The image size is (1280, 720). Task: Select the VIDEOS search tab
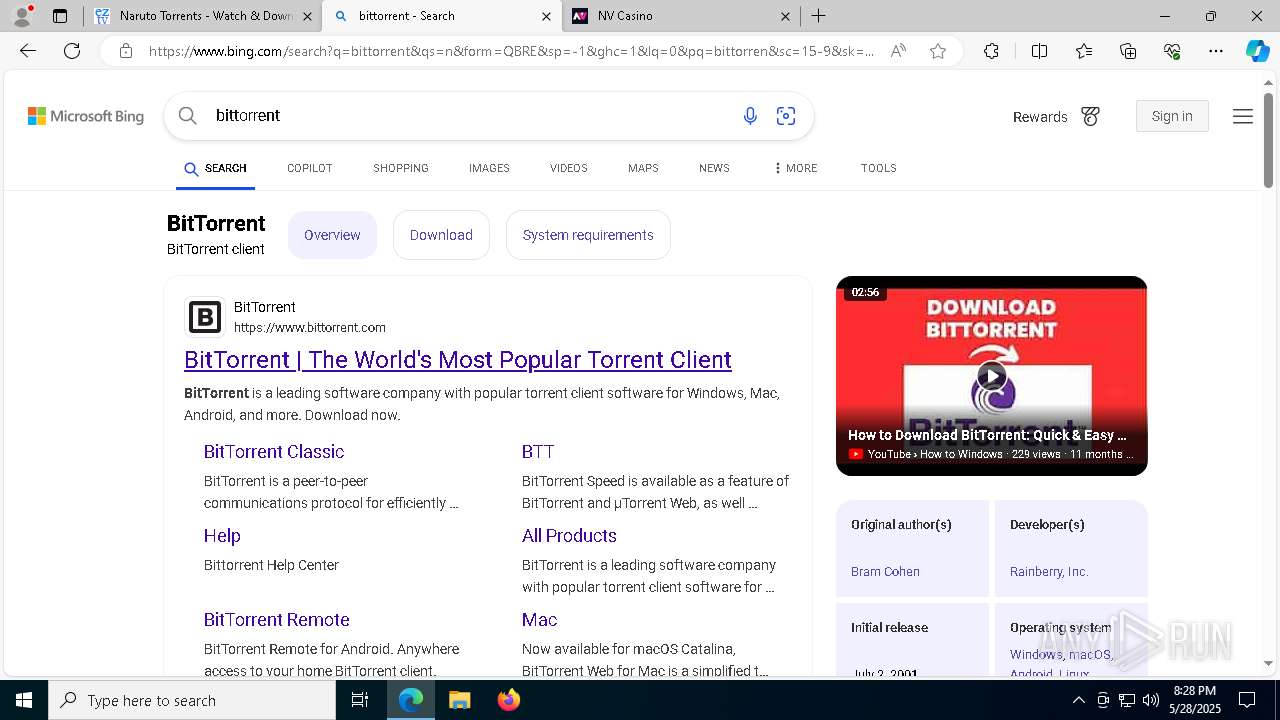point(568,168)
